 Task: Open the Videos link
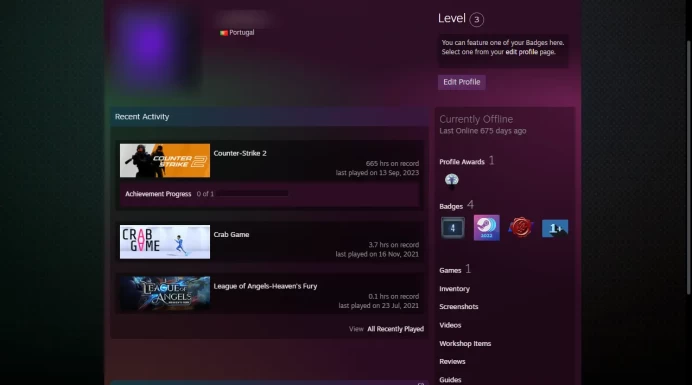coord(450,325)
